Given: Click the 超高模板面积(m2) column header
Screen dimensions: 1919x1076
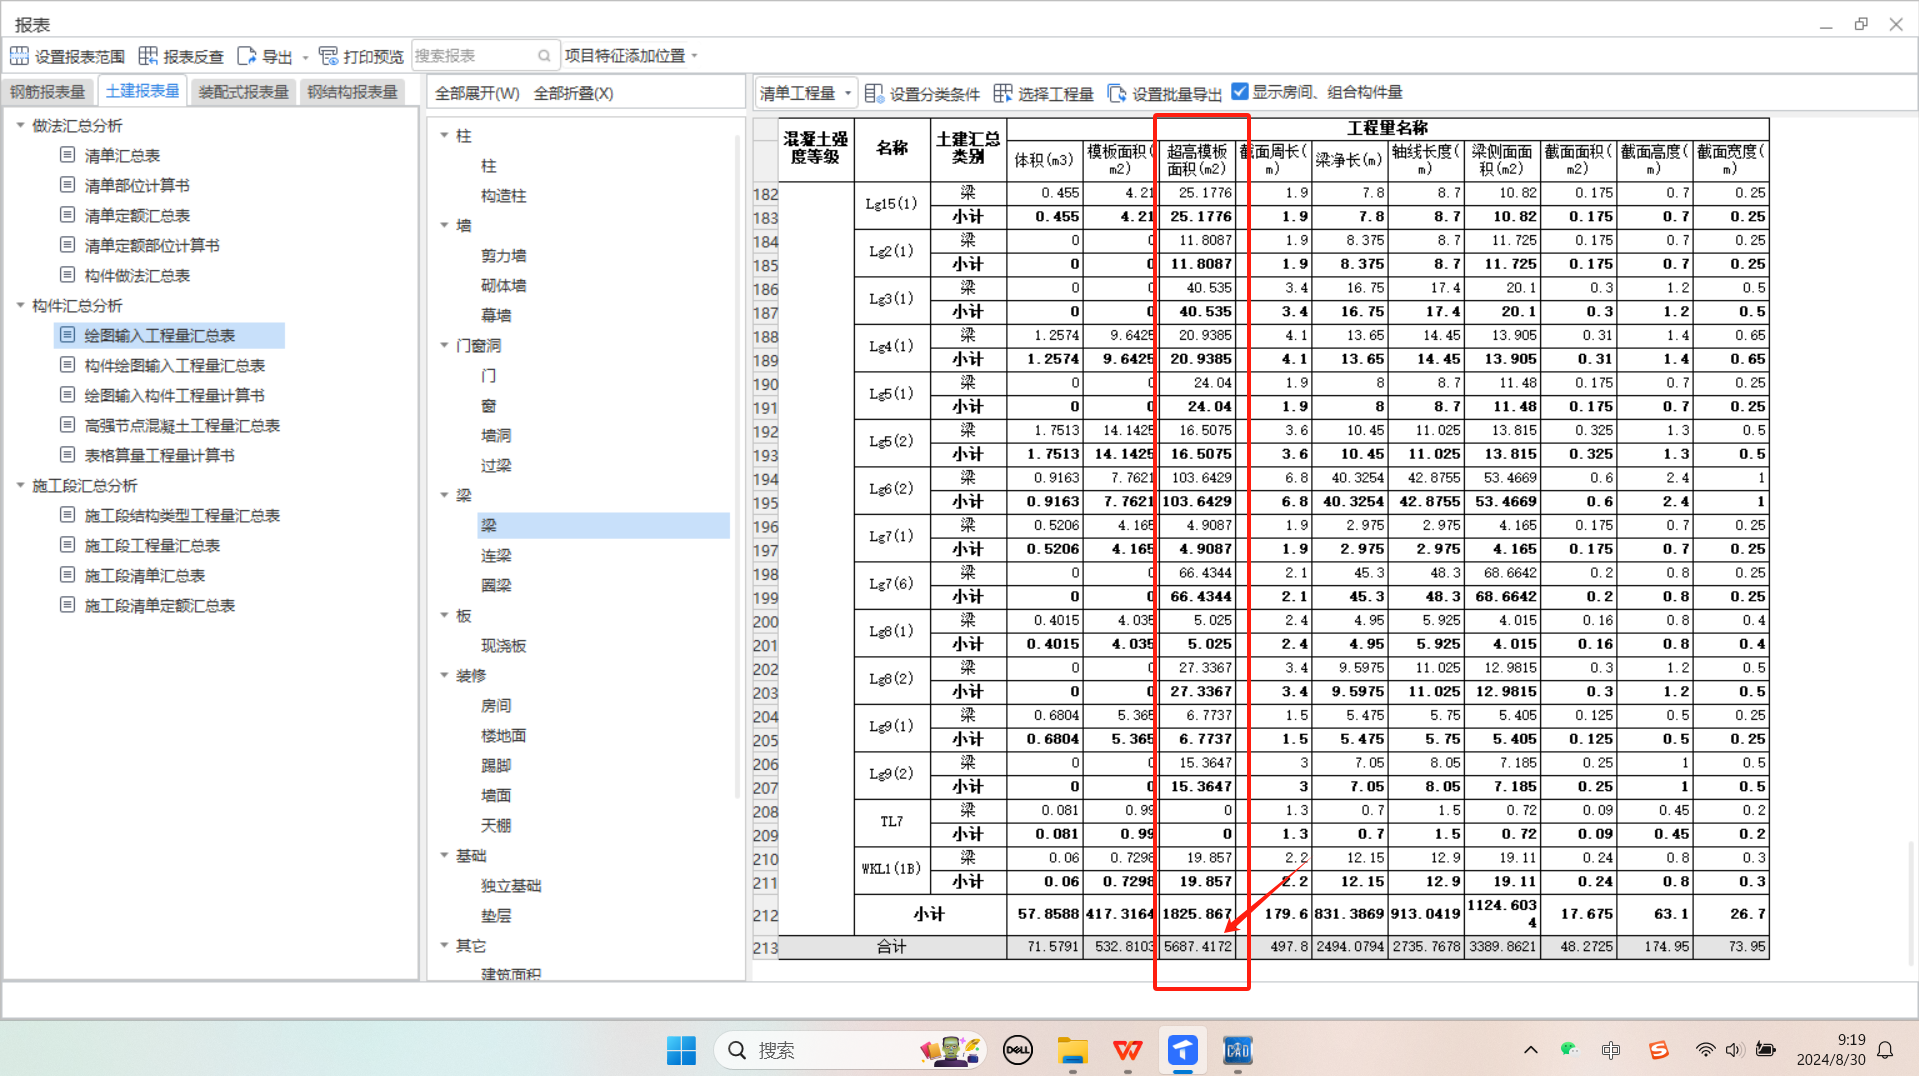Looking at the screenshot, I should [x=1197, y=159].
